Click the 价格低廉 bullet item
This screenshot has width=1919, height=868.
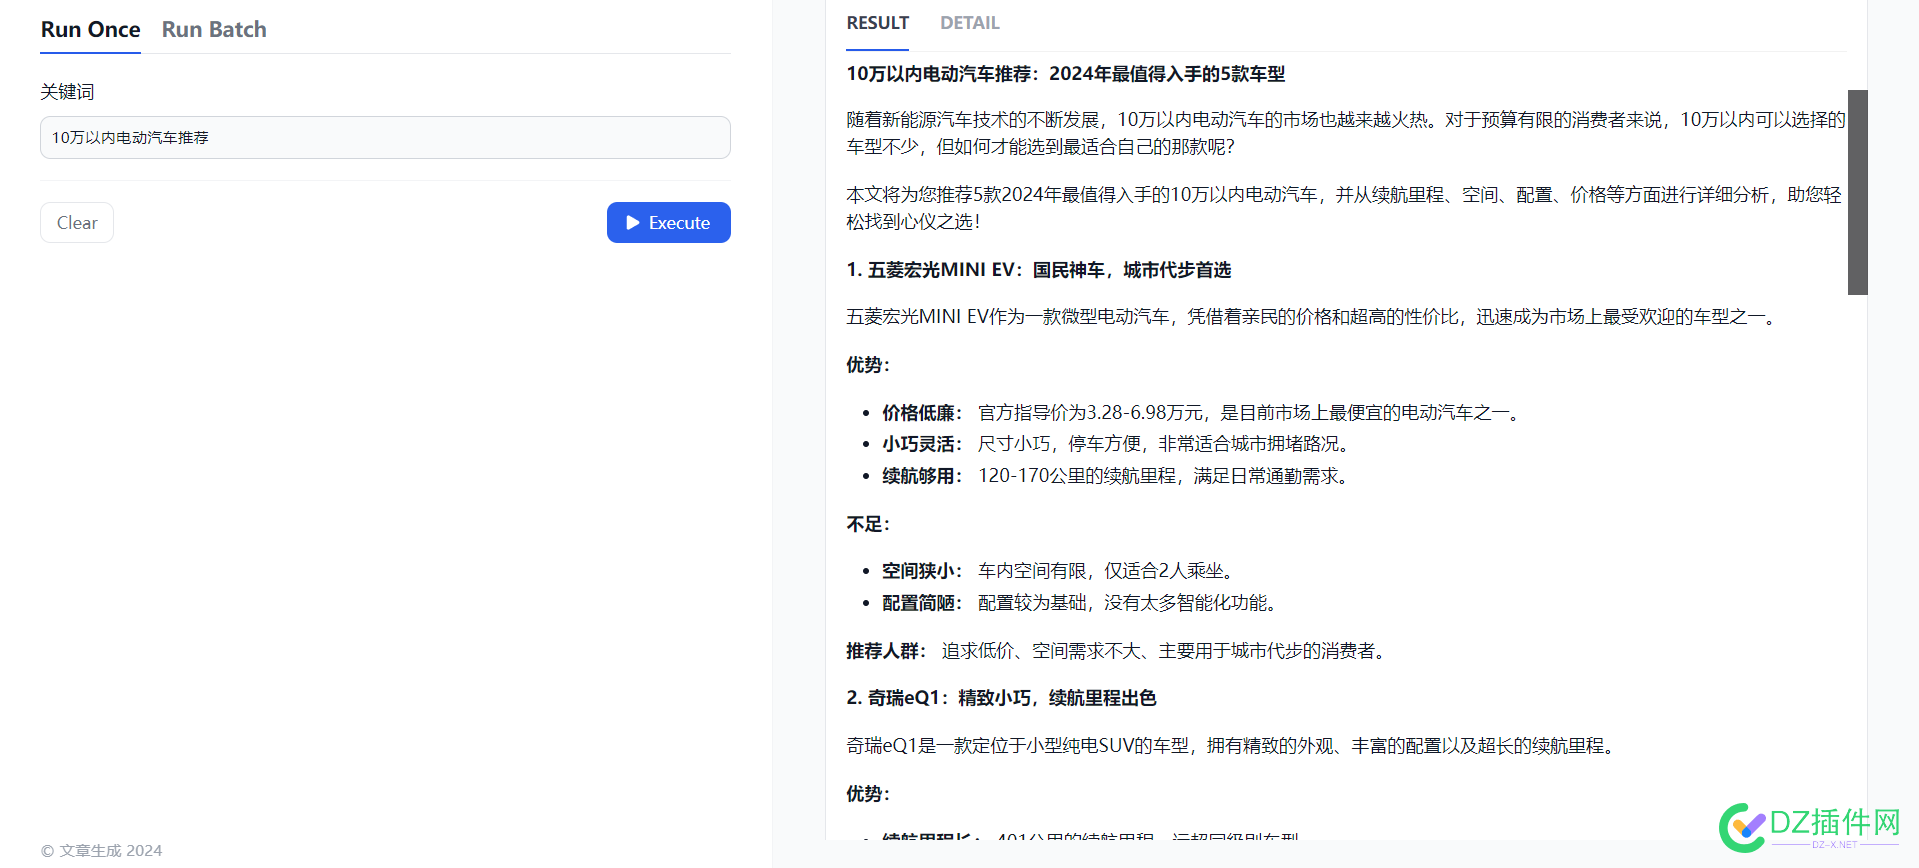coord(1203,413)
